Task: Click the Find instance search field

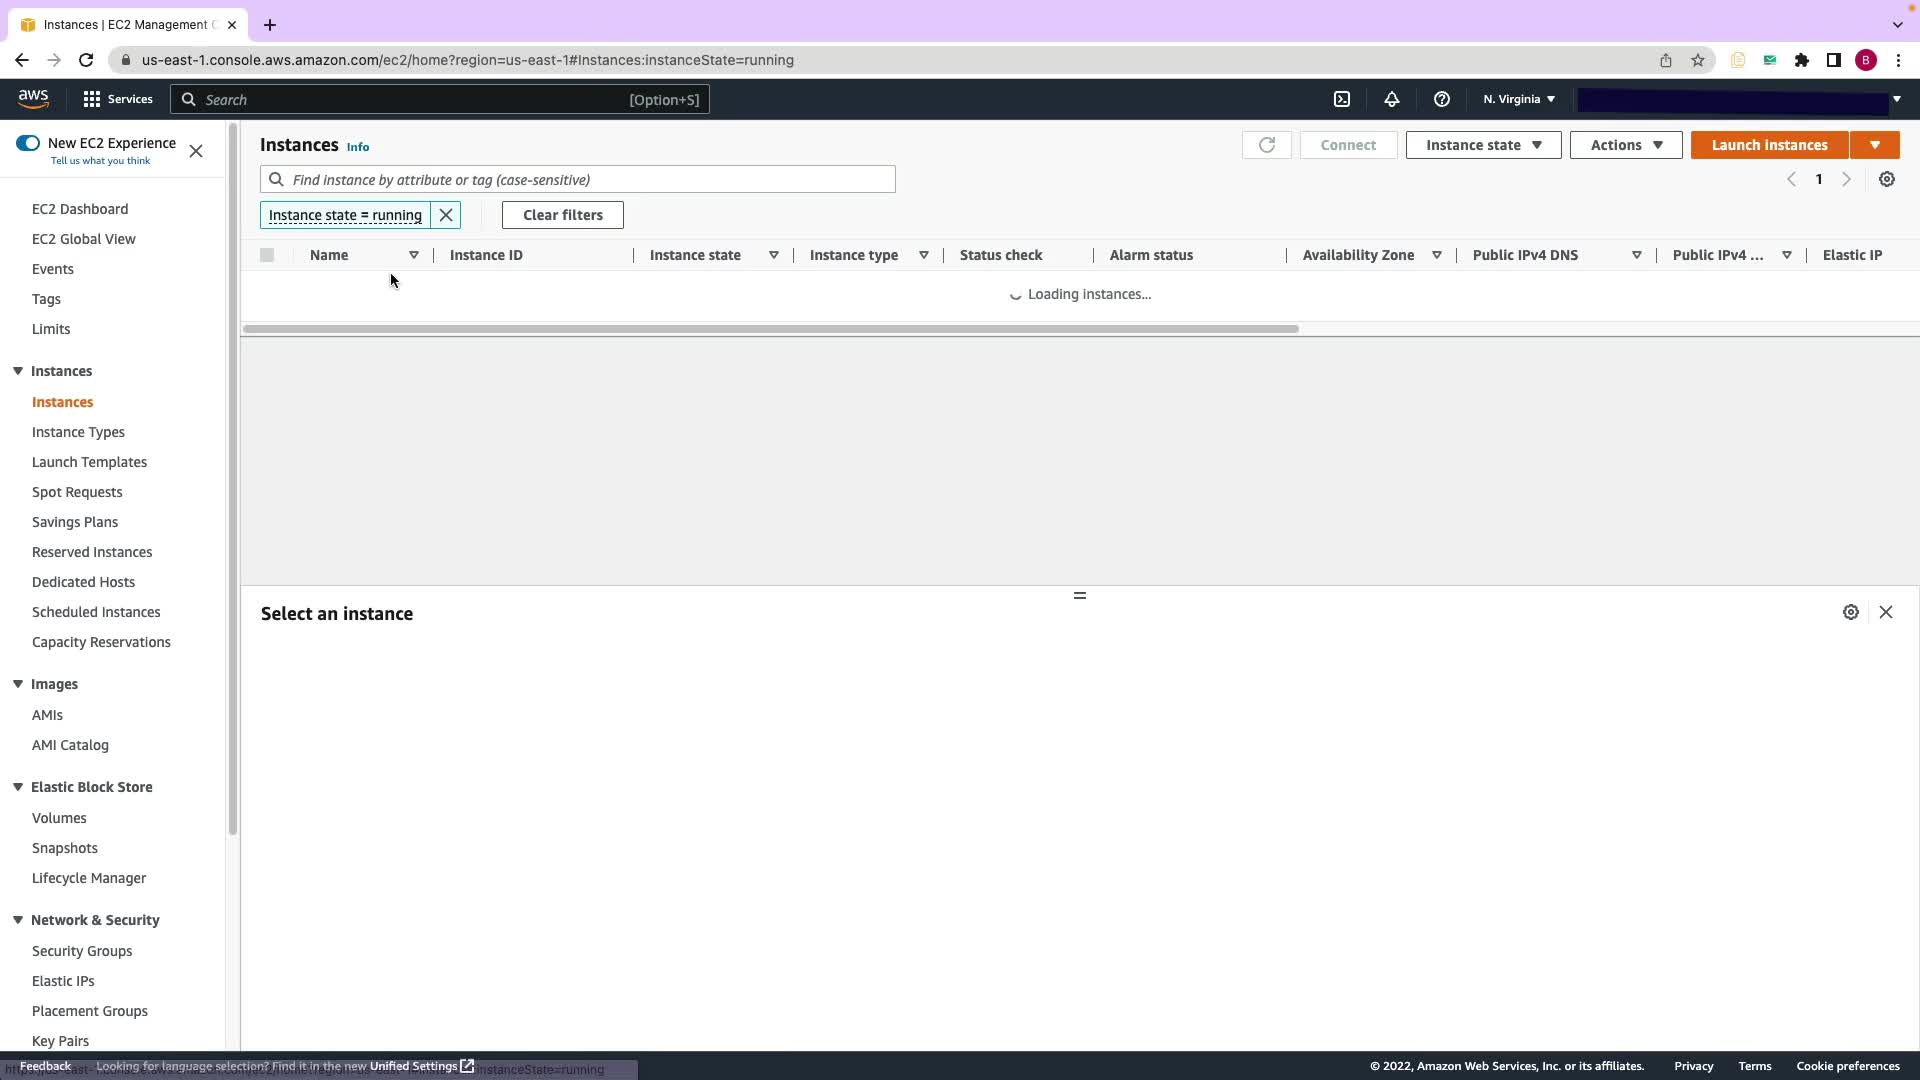Action: [590, 180]
